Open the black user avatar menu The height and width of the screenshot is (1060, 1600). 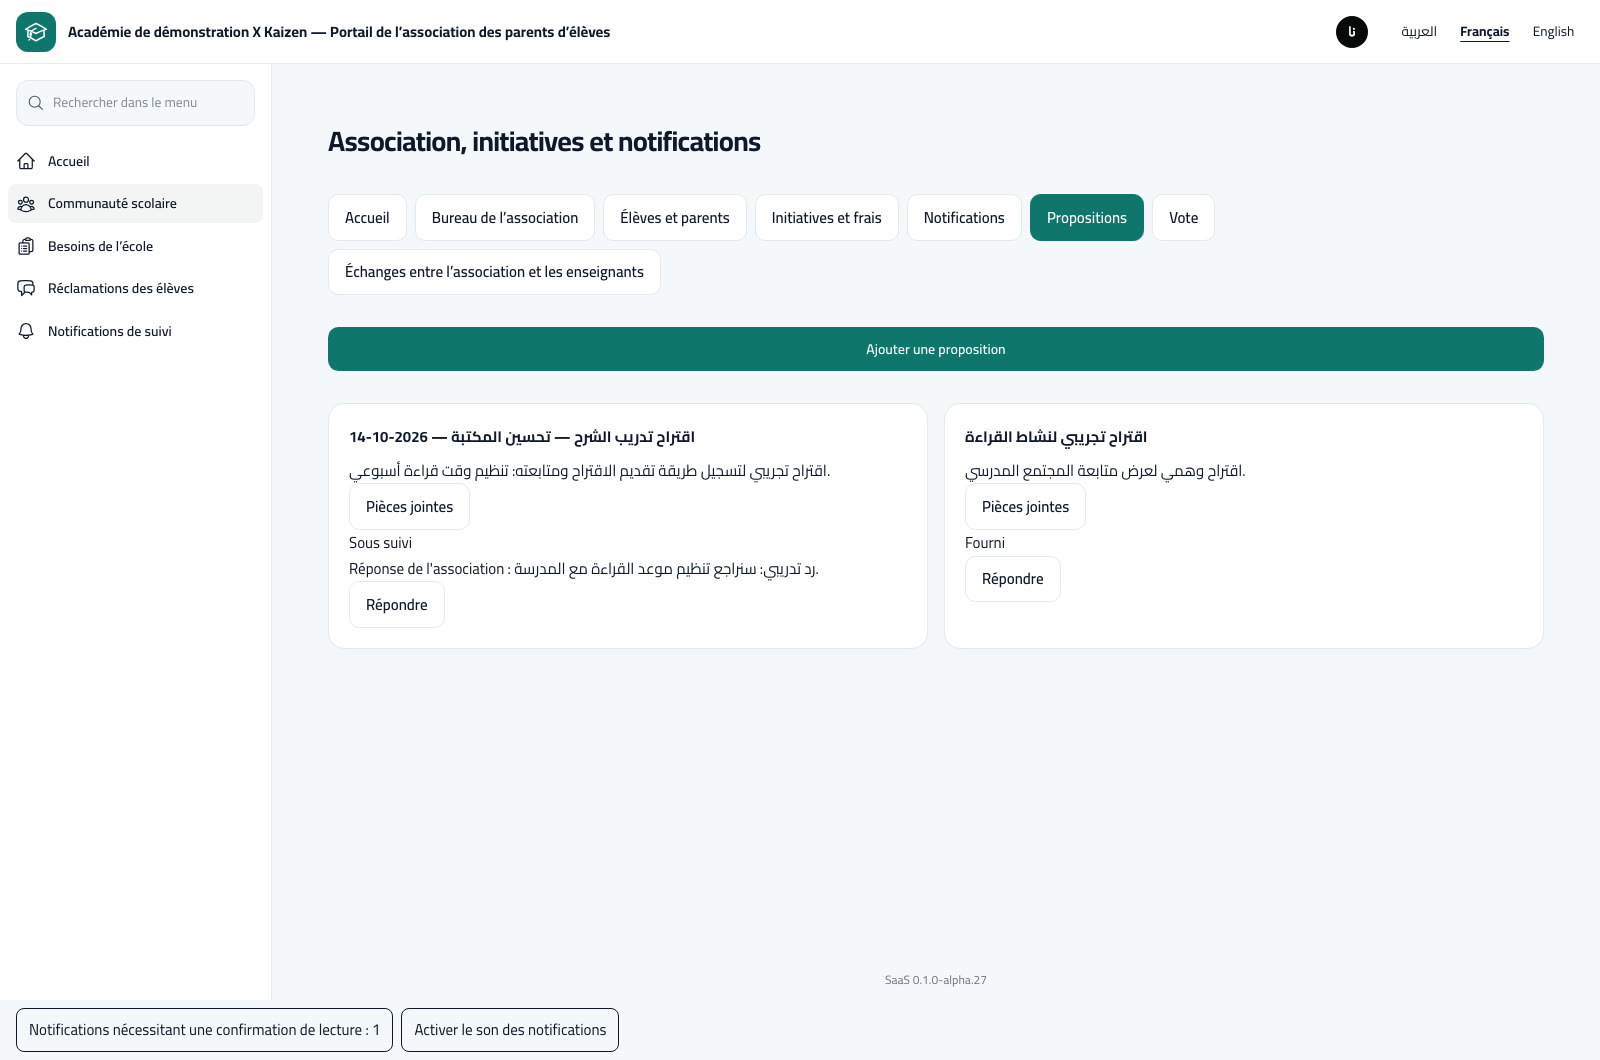tap(1352, 32)
